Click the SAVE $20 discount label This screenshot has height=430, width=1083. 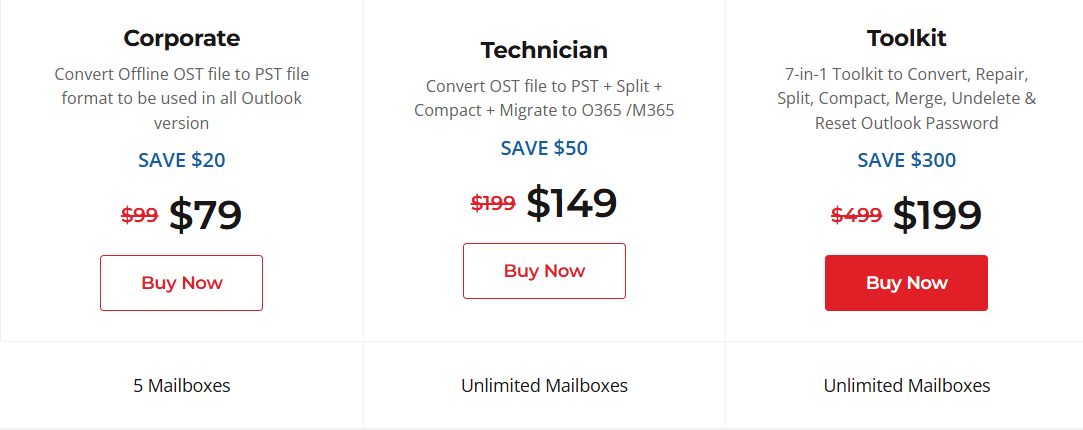181,160
